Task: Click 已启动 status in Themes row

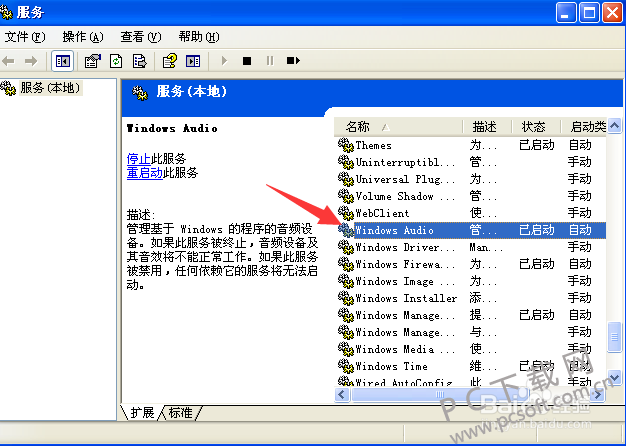Action: (x=537, y=145)
